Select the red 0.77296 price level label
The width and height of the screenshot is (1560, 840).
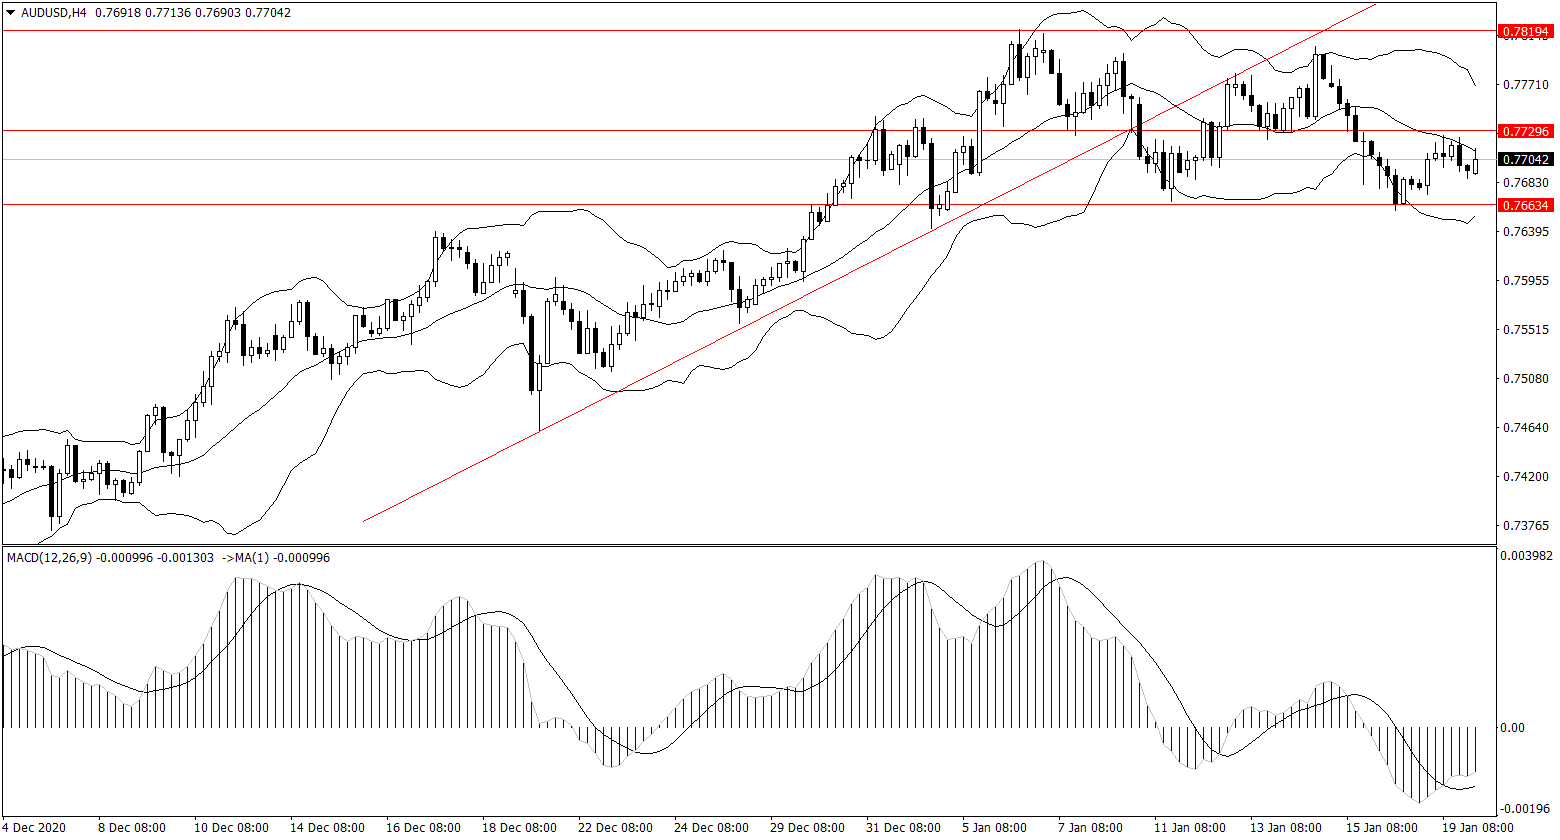click(1526, 131)
